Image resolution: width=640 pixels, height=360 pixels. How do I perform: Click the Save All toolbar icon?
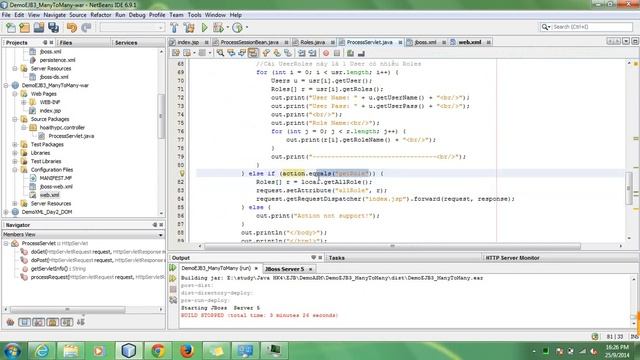[53, 28]
